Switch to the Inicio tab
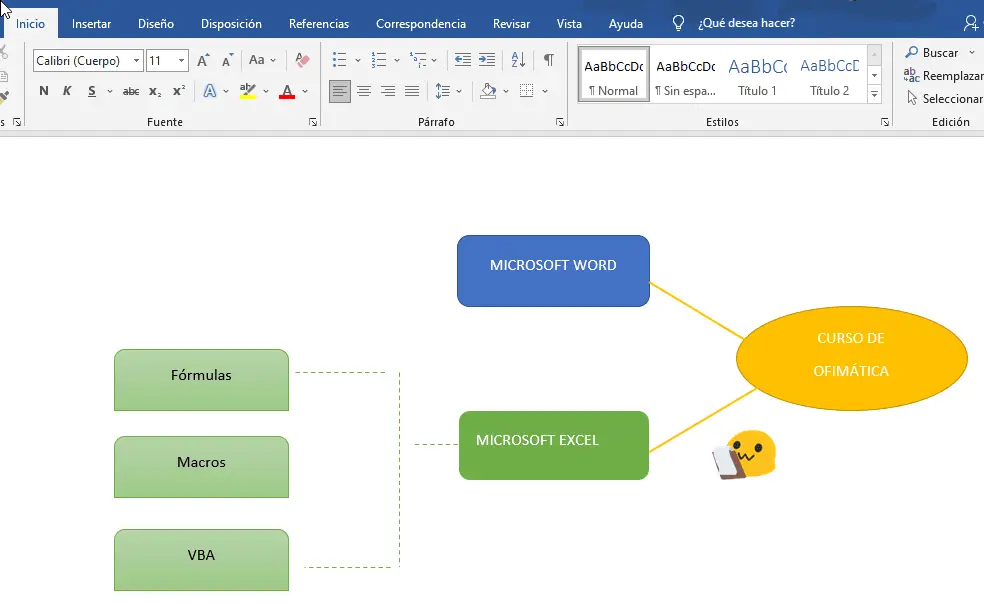The width and height of the screenshot is (984, 604). pos(30,24)
